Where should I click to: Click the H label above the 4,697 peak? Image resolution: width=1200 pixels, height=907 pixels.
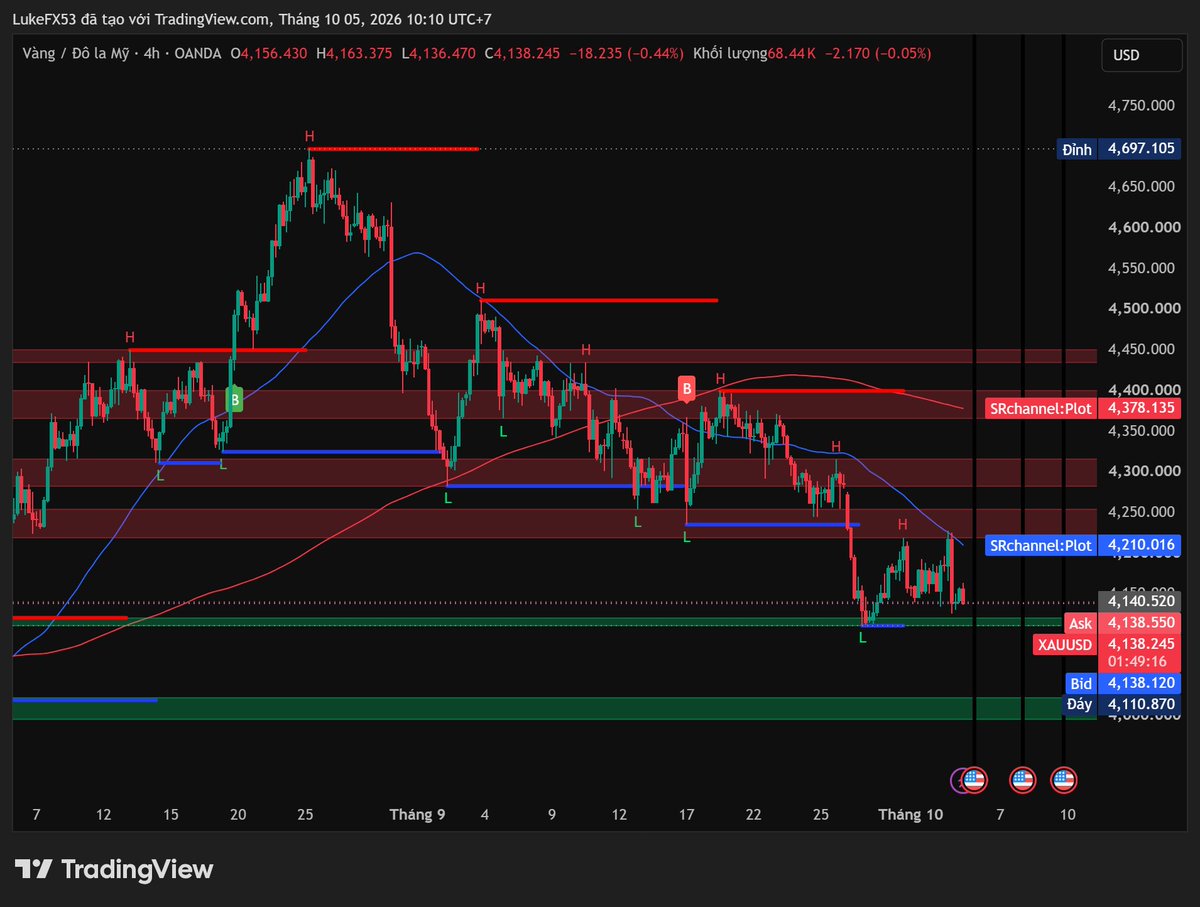(x=309, y=135)
